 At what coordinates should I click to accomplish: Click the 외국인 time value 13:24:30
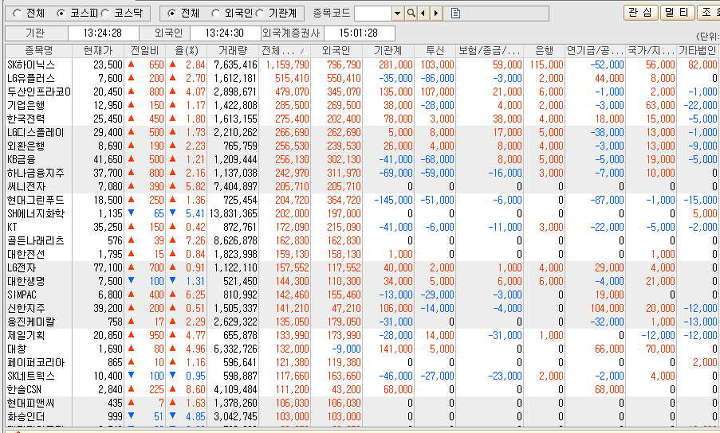click(x=225, y=33)
